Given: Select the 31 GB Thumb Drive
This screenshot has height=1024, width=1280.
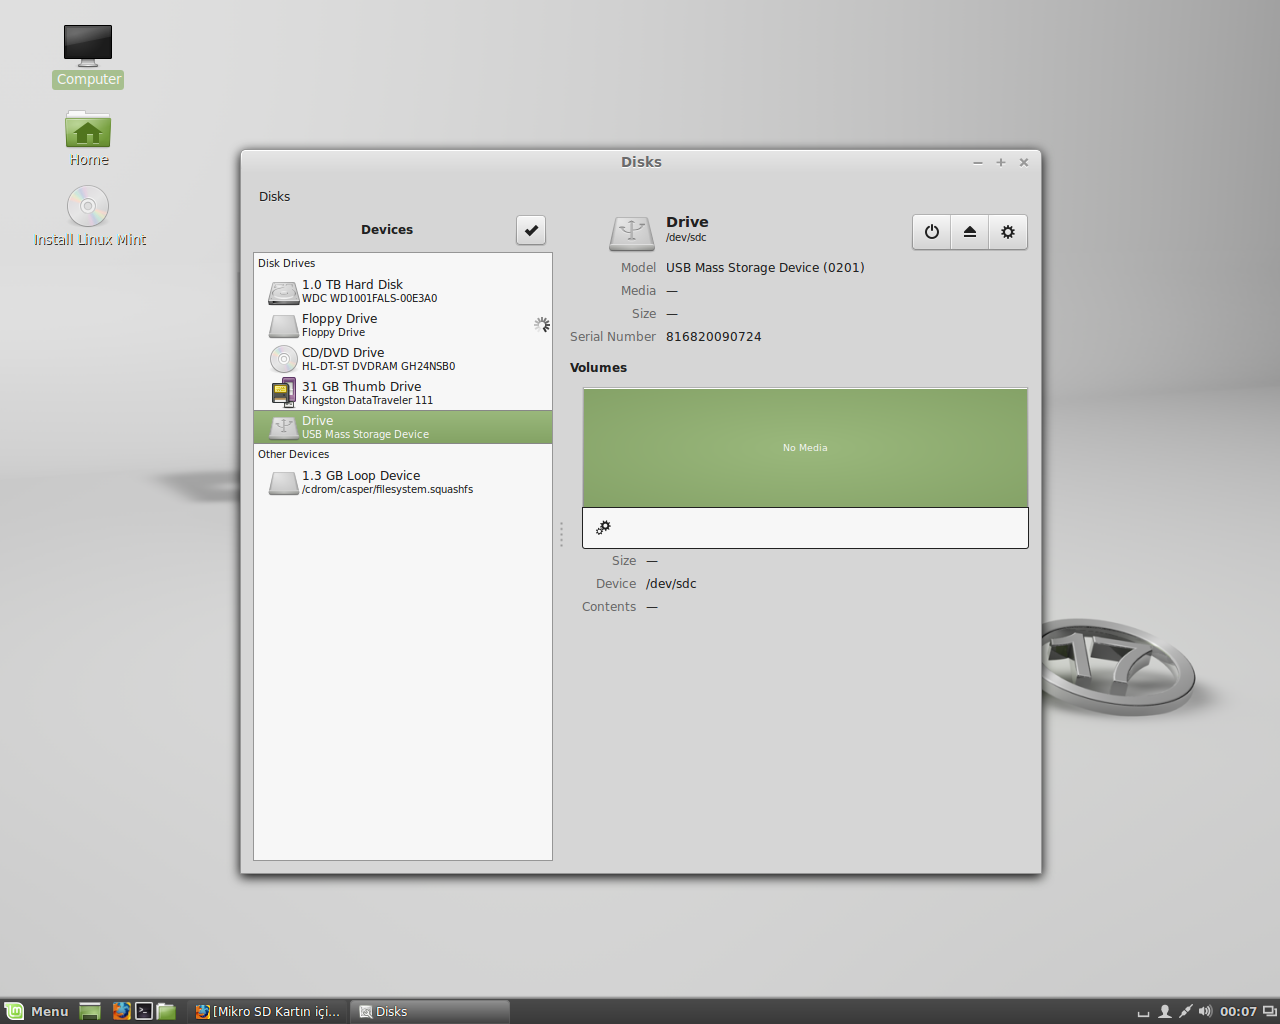Looking at the screenshot, I should click(x=403, y=393).
